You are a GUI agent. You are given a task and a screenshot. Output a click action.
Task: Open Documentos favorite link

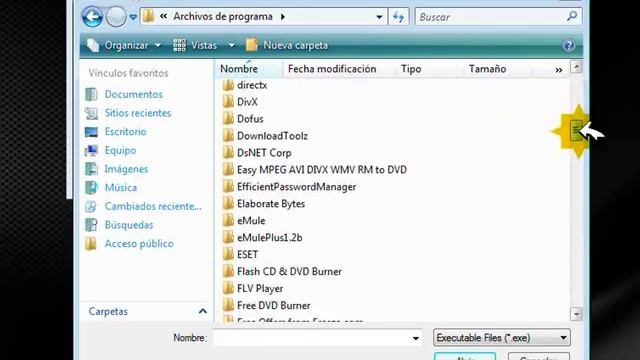click(133, 94)
